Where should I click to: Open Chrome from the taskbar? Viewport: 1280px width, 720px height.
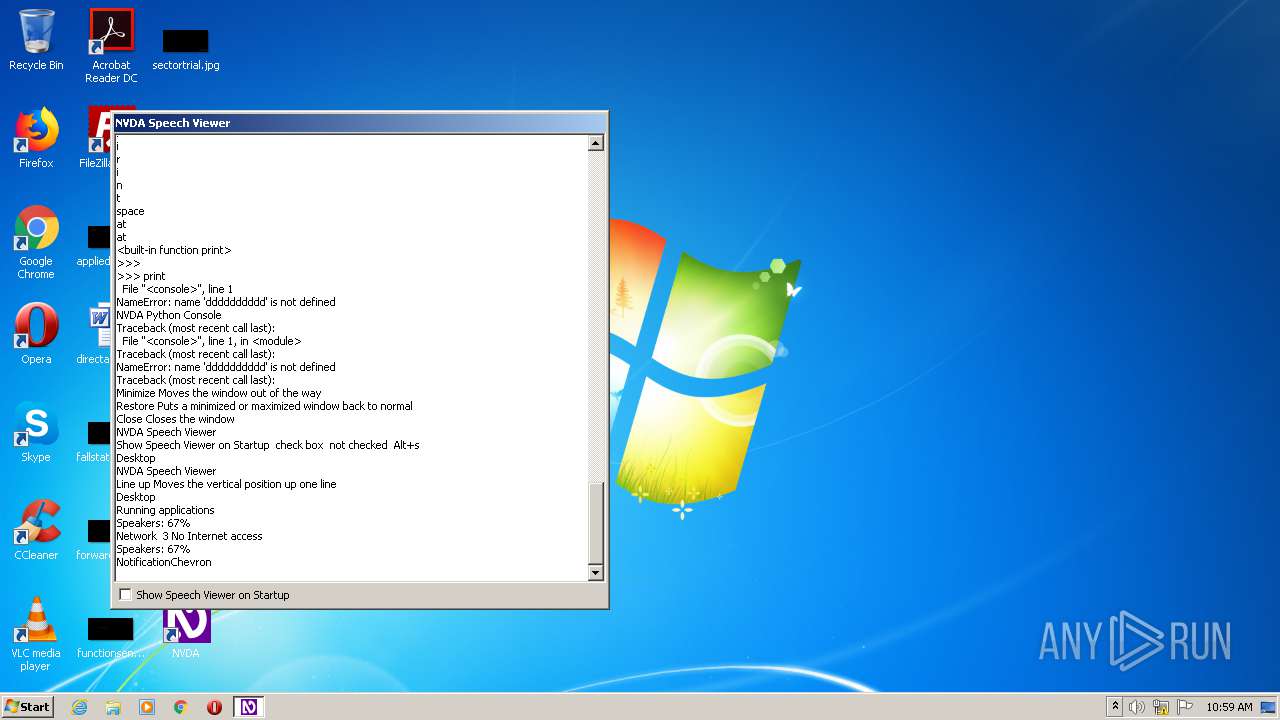click(x=181, y=707)
